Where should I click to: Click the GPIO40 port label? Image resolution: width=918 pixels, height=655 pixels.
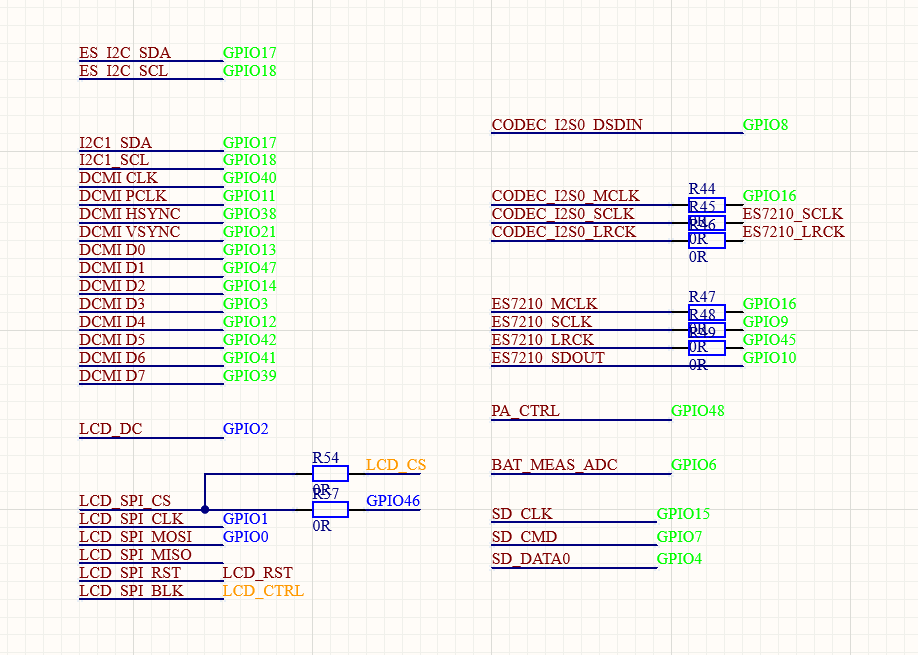(x=249, y=178)
